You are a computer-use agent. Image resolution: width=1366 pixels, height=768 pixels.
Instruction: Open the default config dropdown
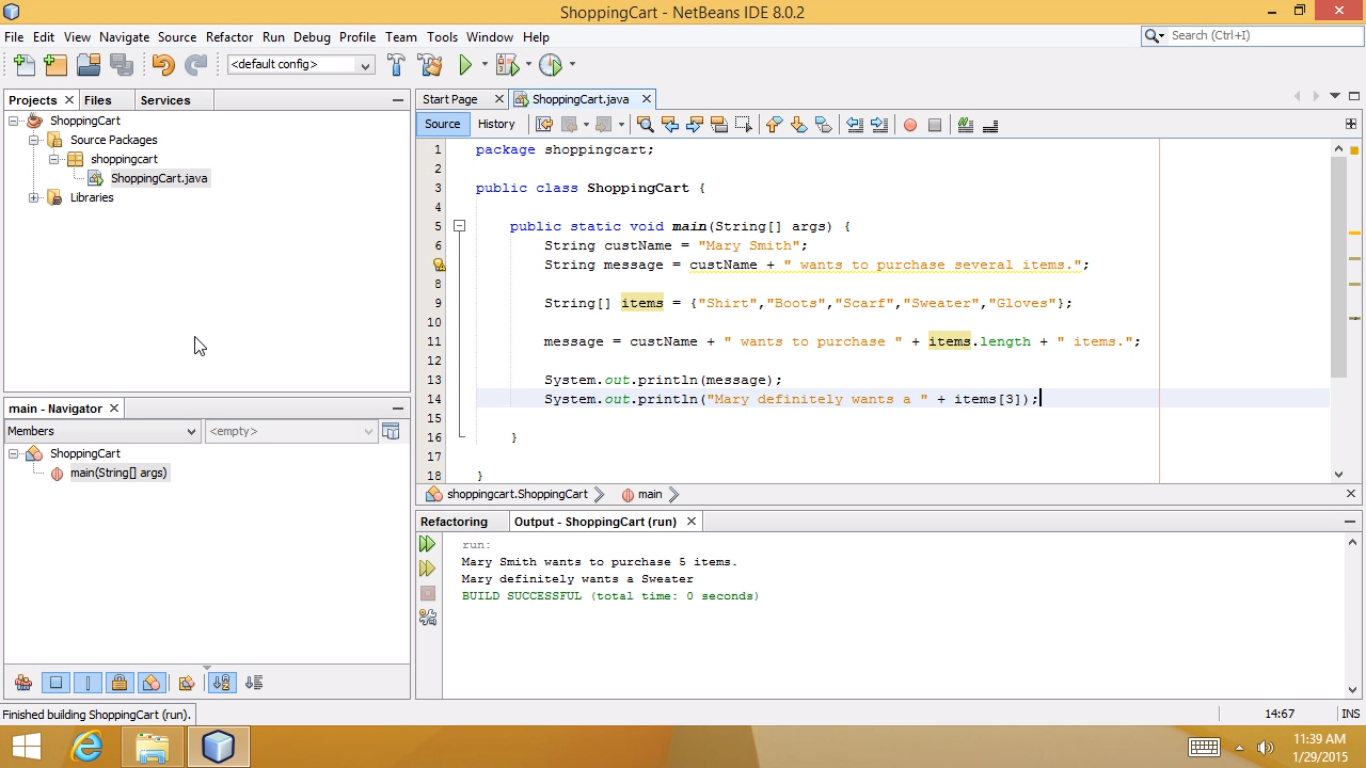301,65
